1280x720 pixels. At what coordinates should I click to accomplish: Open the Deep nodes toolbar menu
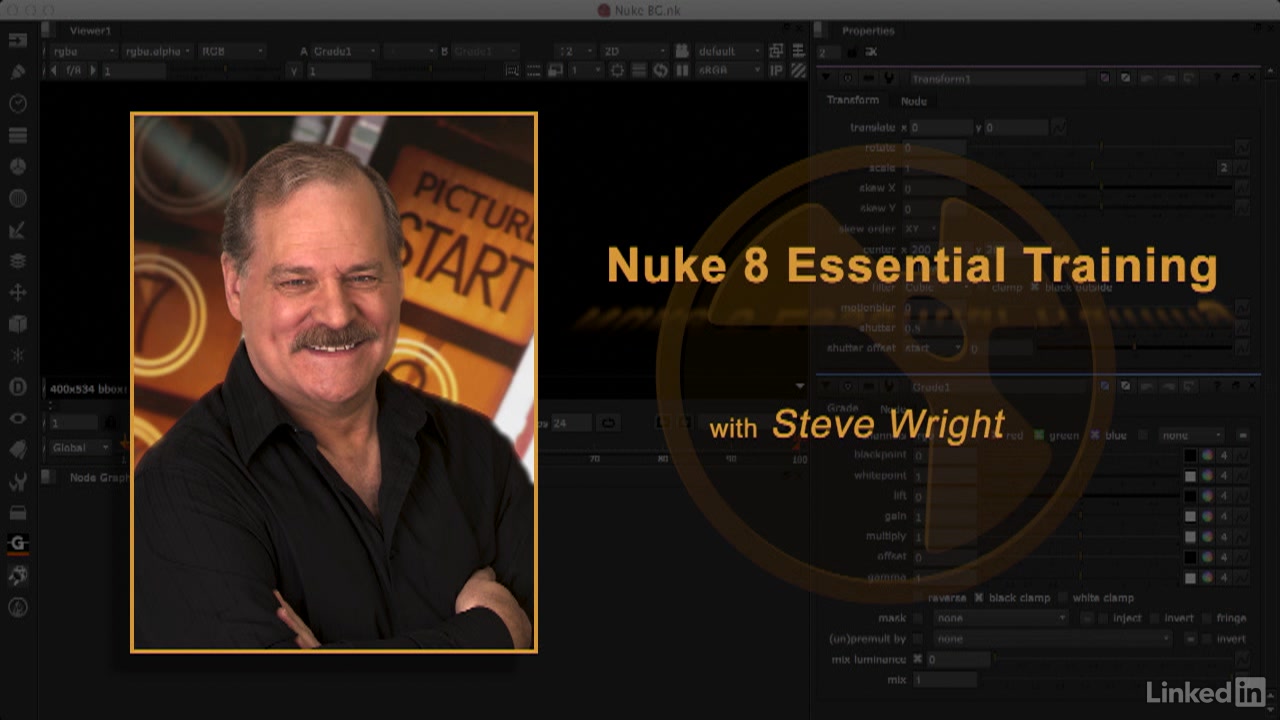(x=18, y=387)
